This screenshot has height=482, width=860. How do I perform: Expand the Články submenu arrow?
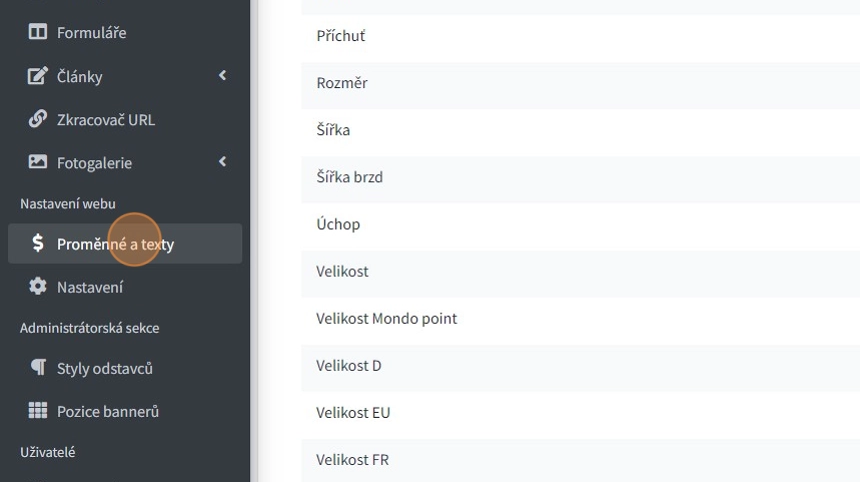(223, 76)
